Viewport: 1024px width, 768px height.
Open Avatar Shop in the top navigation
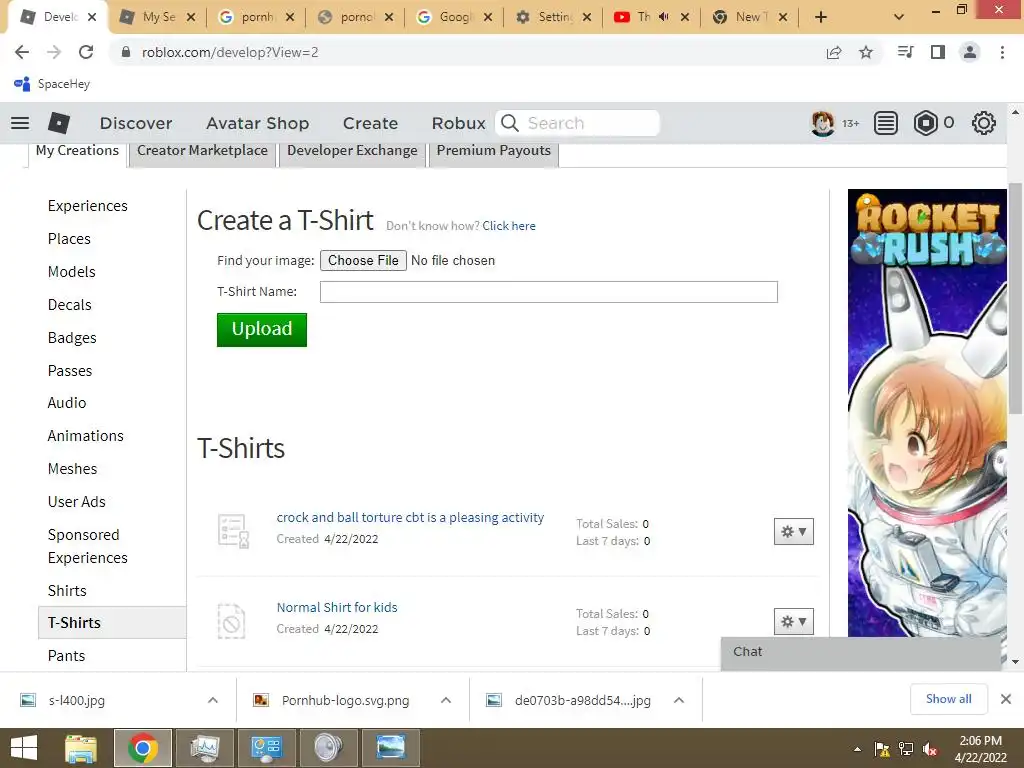257,123
